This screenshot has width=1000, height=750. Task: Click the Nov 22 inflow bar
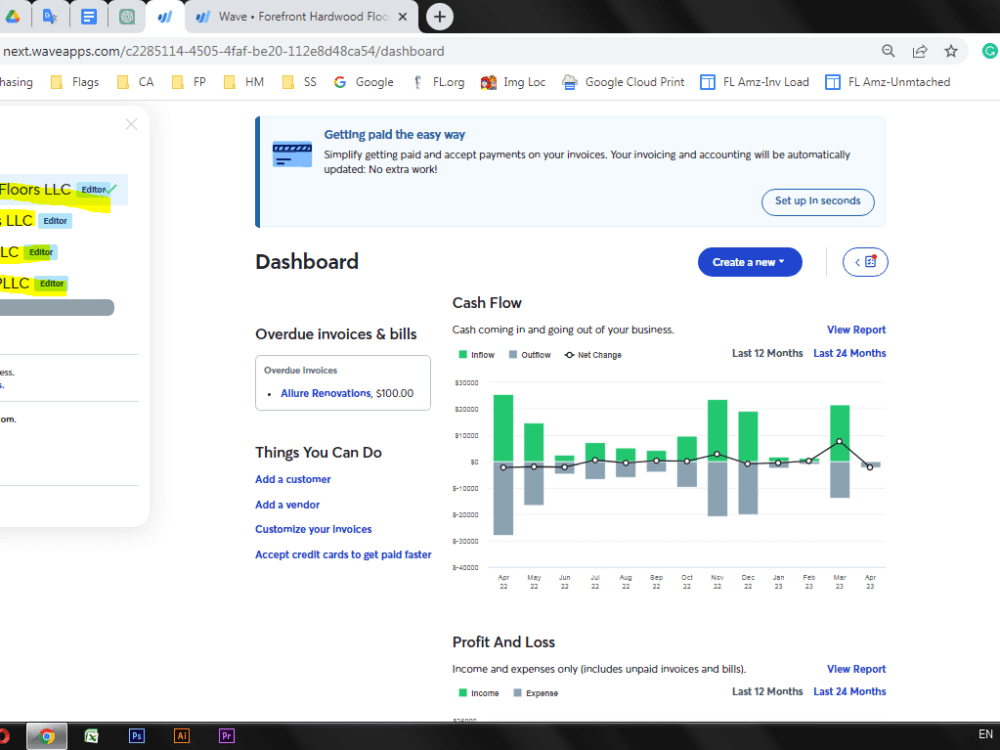717,430
